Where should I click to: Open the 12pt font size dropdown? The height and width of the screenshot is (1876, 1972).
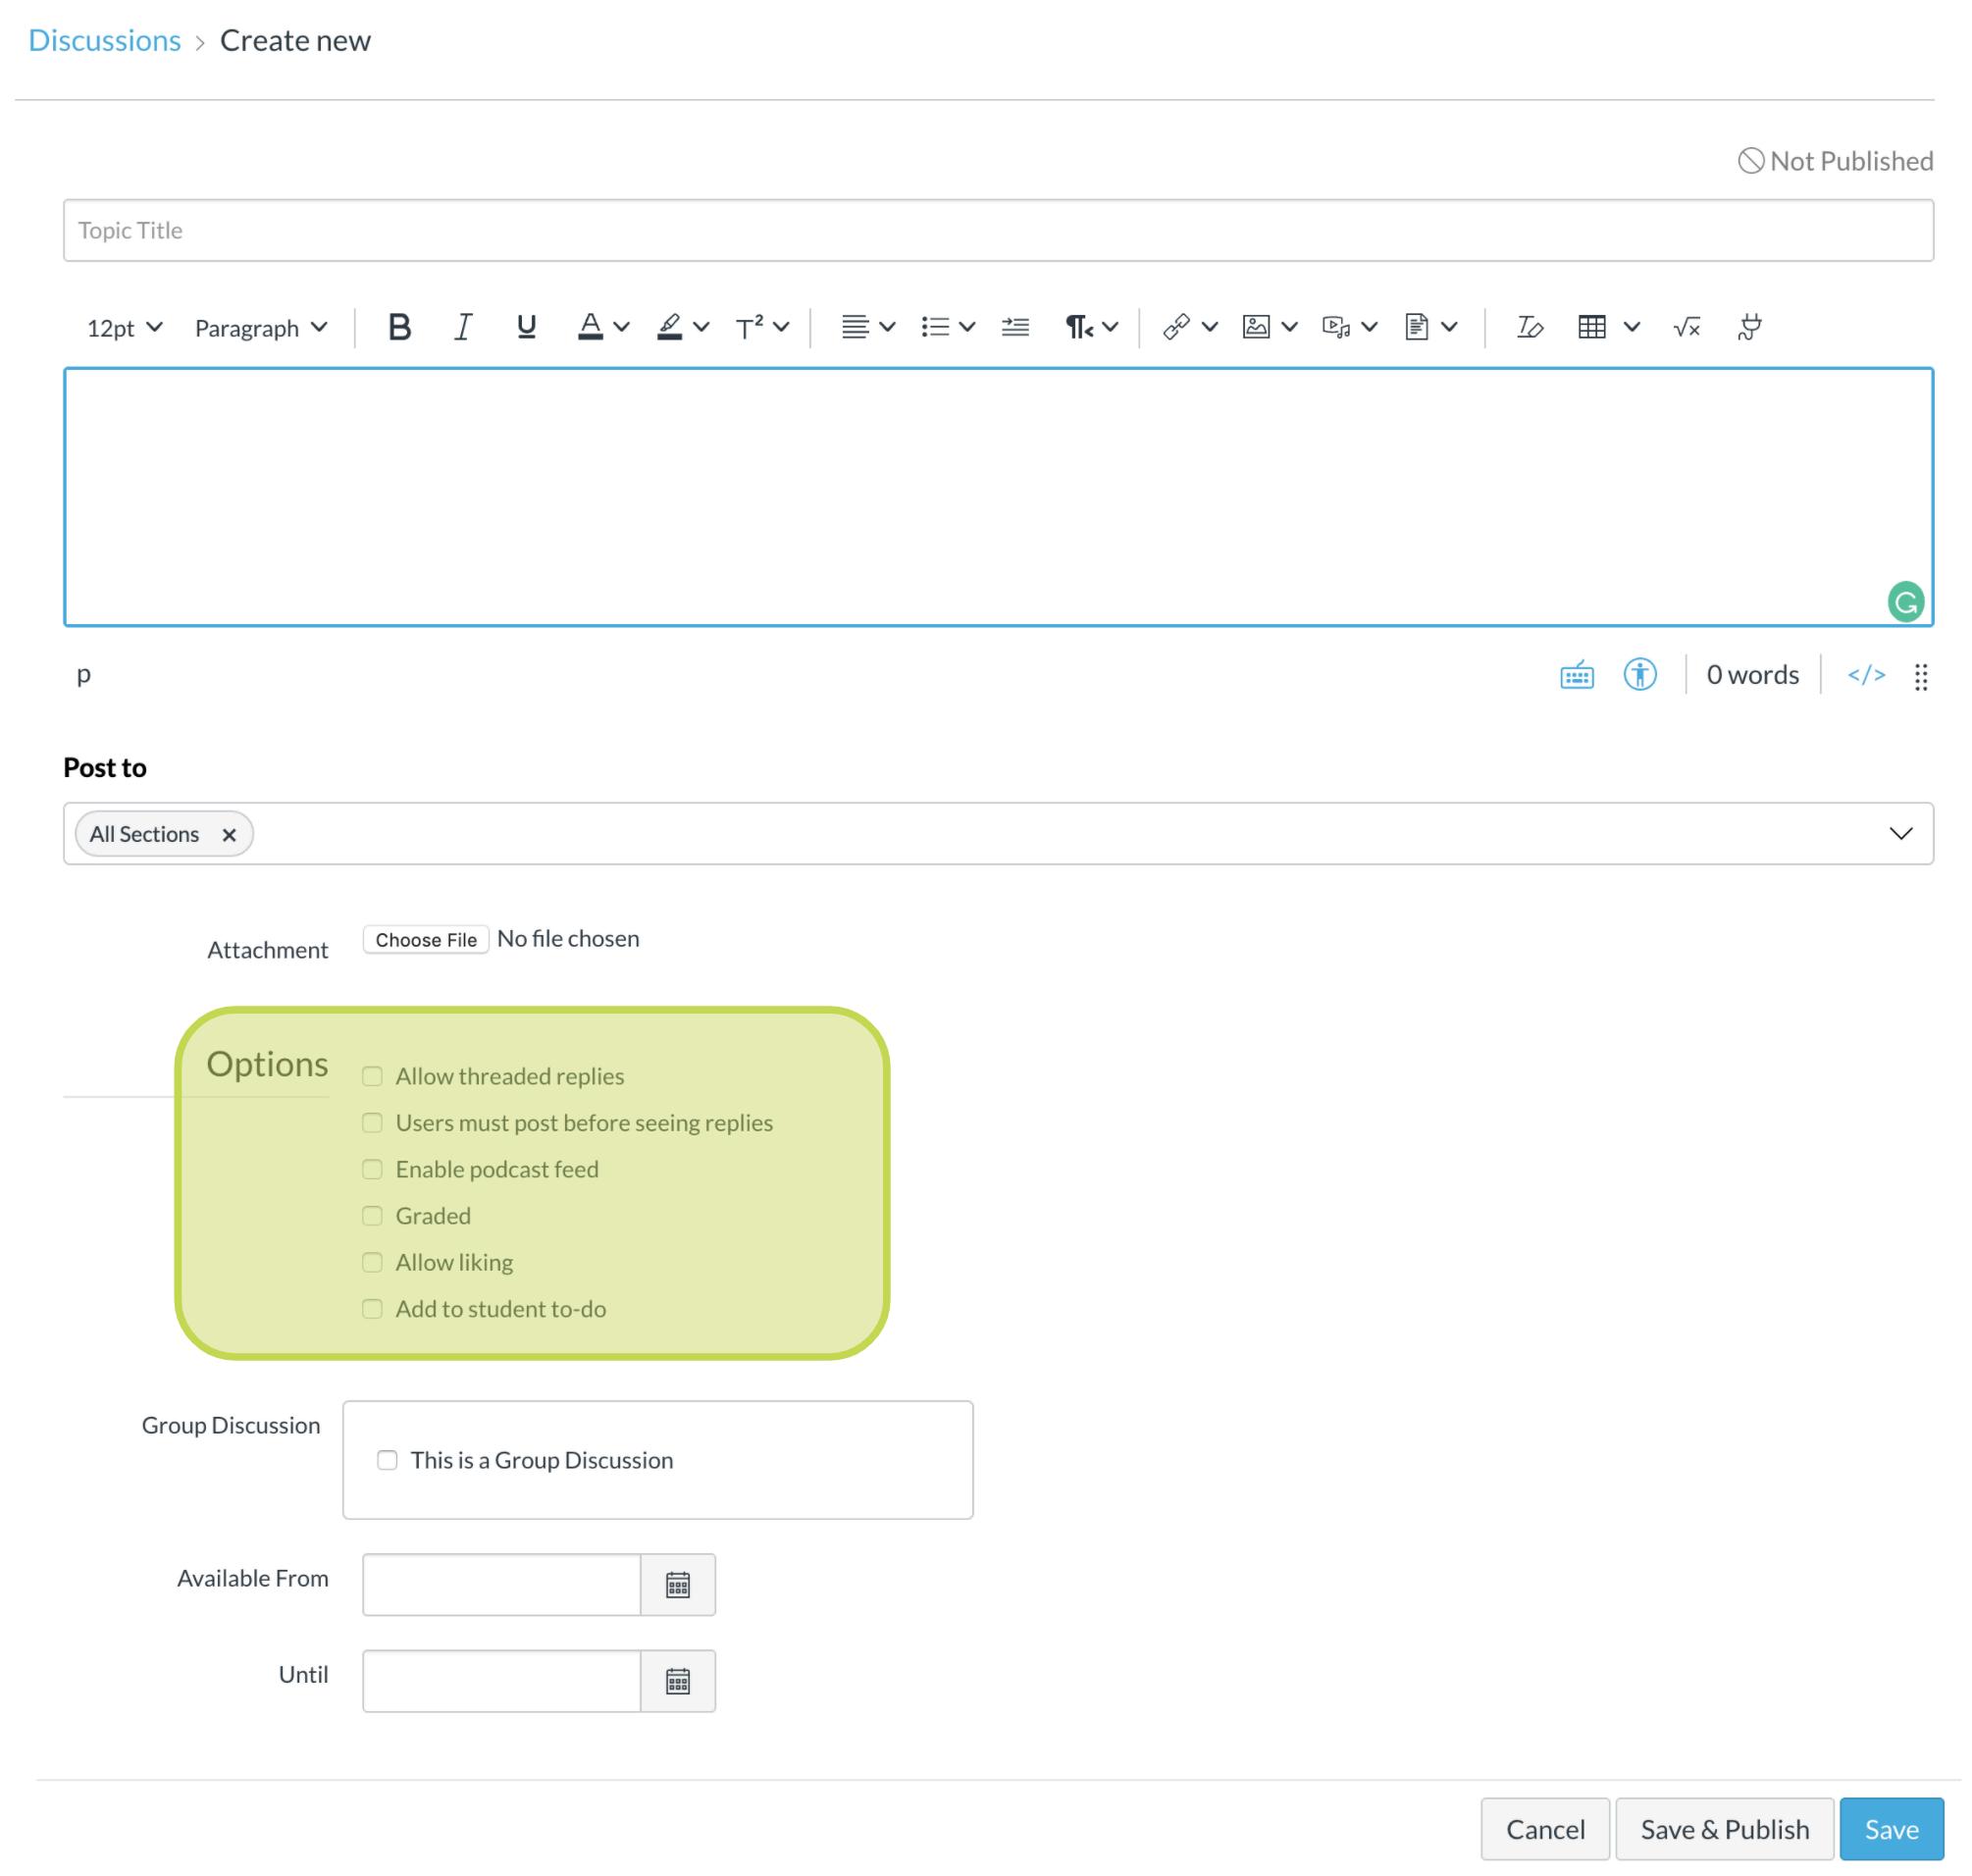pos(124,328)
